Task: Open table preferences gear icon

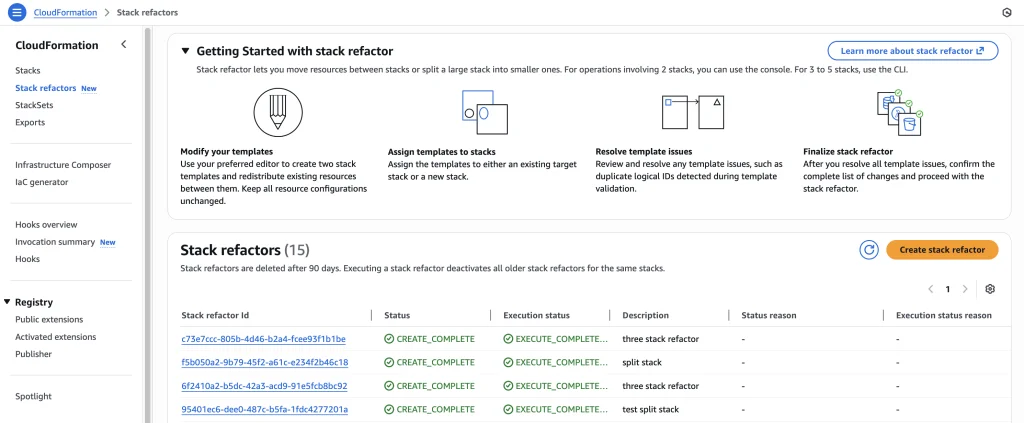Action: point(990,289)
